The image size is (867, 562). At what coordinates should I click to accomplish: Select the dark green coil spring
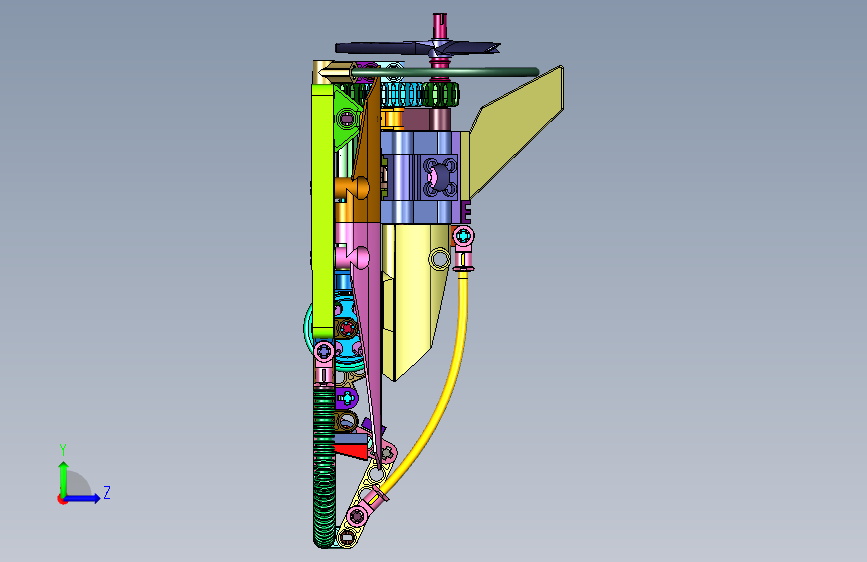[x=324, y=466]
